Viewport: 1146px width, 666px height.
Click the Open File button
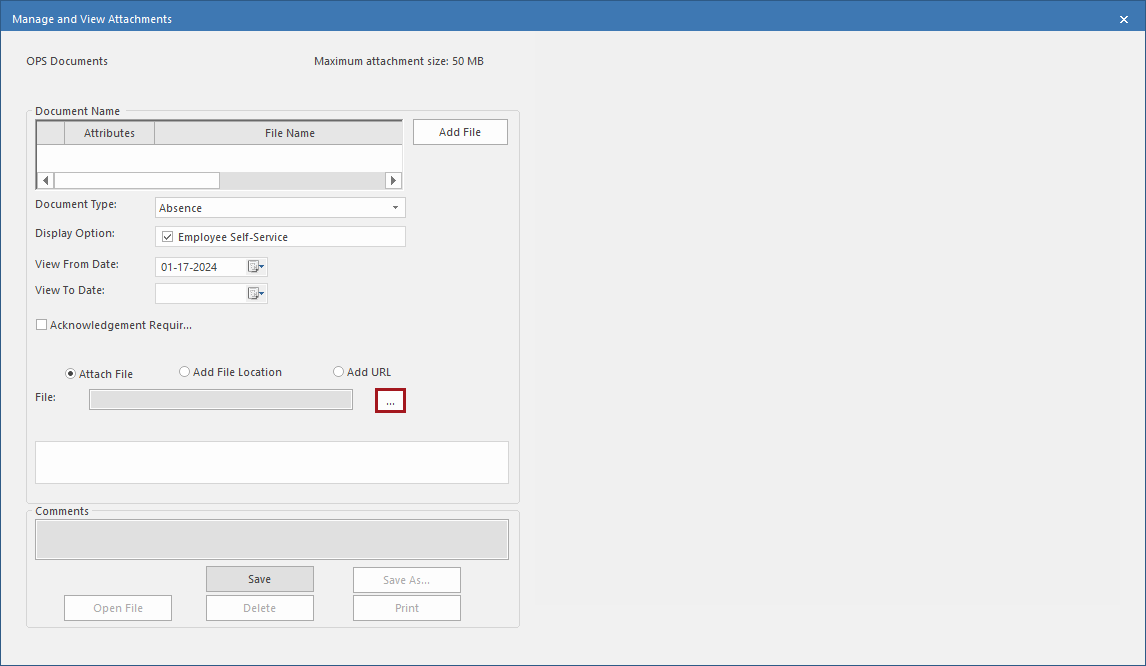(x=117, y=607)
